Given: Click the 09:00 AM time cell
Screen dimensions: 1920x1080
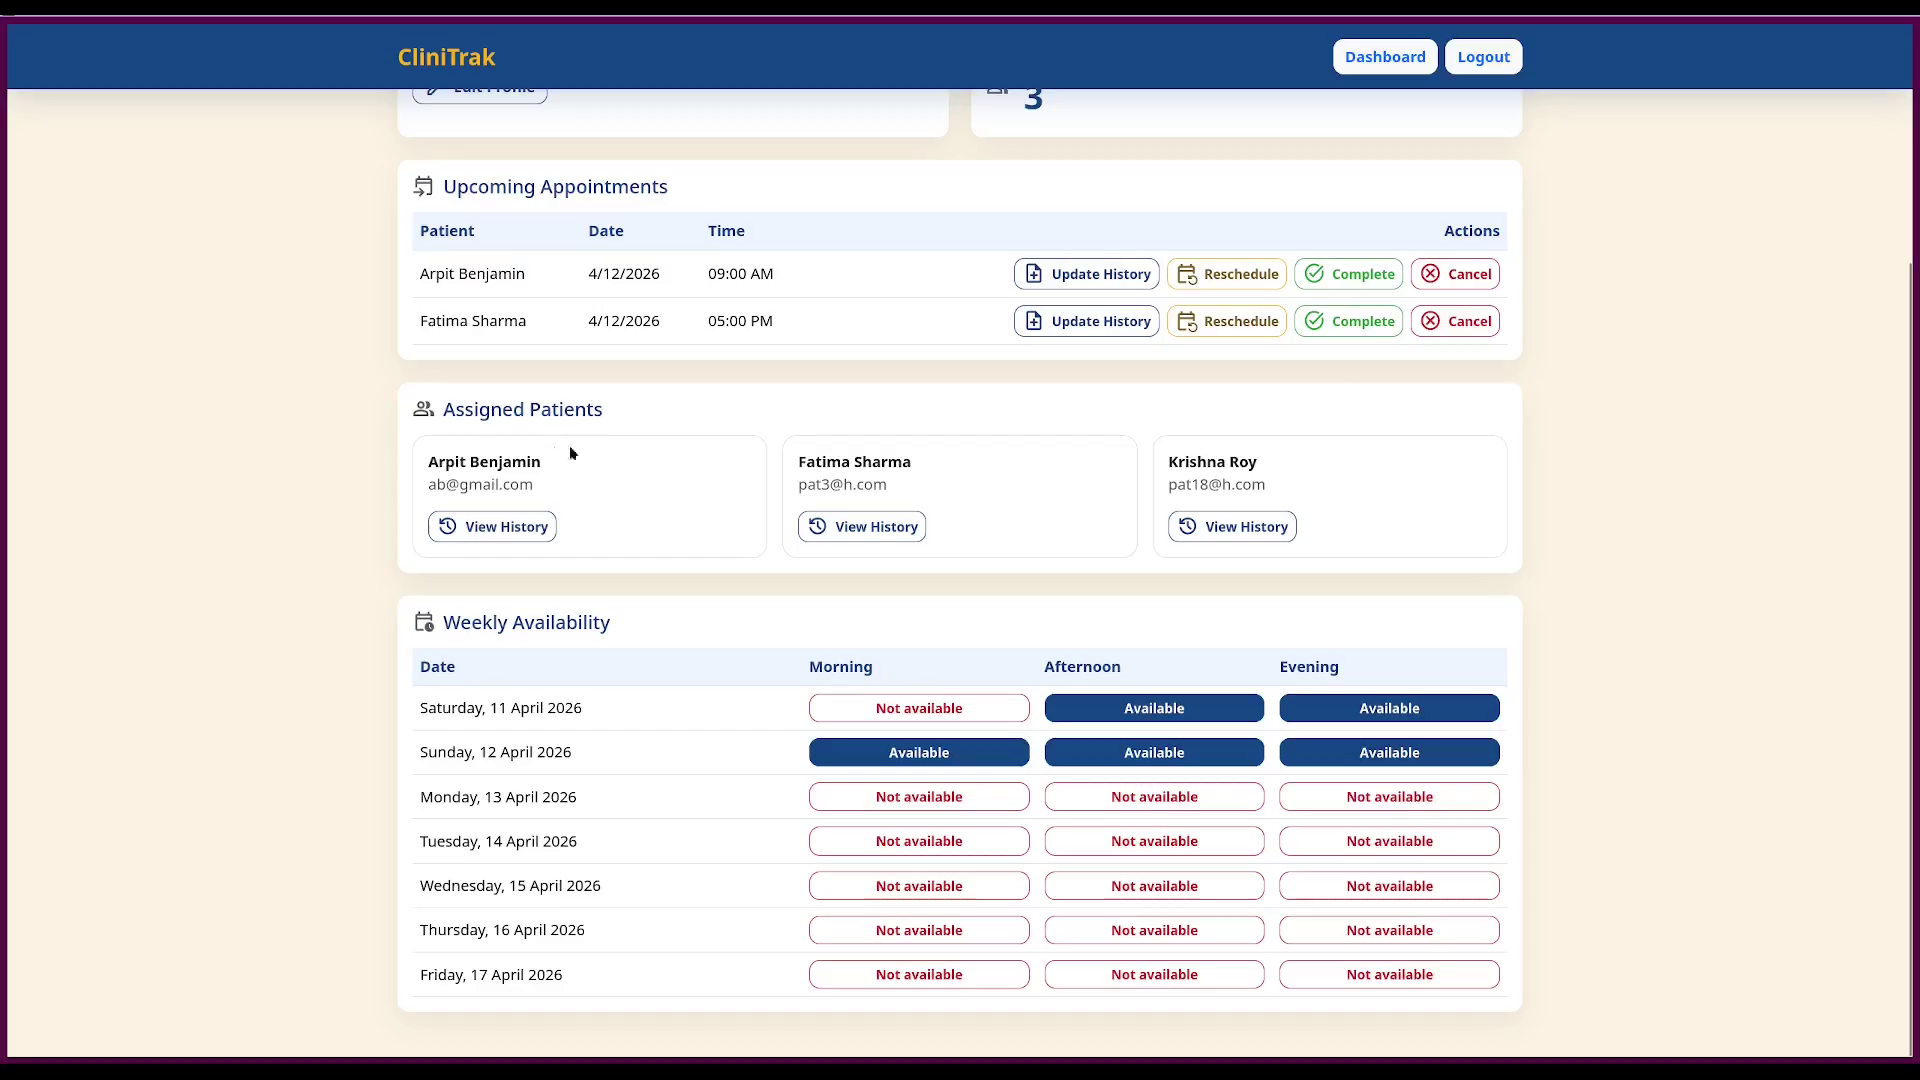Looking at the screenshot, I should point(740,274).
